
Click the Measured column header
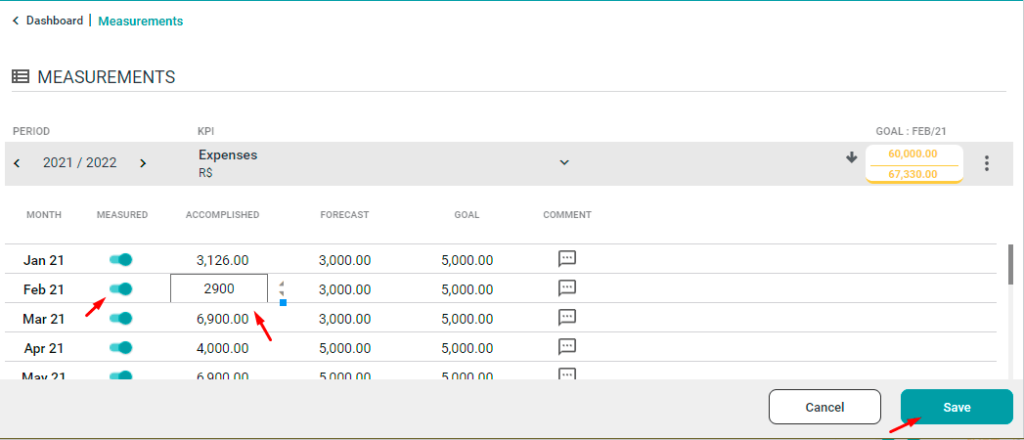point(122,214)
